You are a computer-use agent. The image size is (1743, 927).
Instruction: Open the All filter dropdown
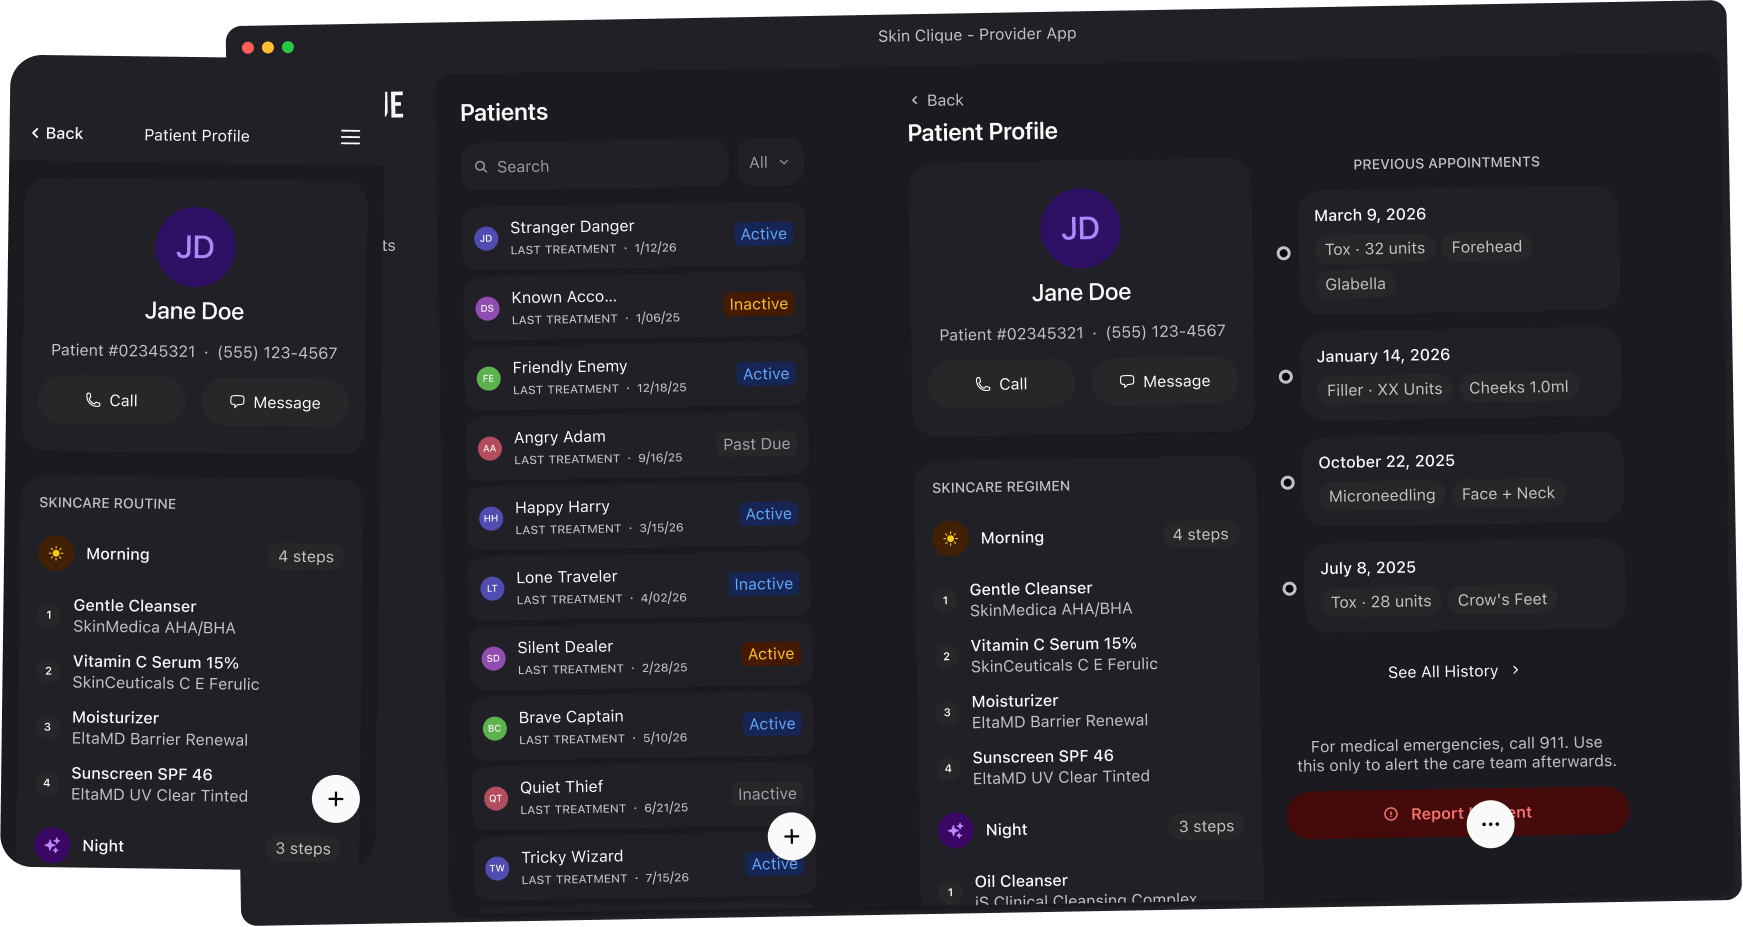click(770, 162)
